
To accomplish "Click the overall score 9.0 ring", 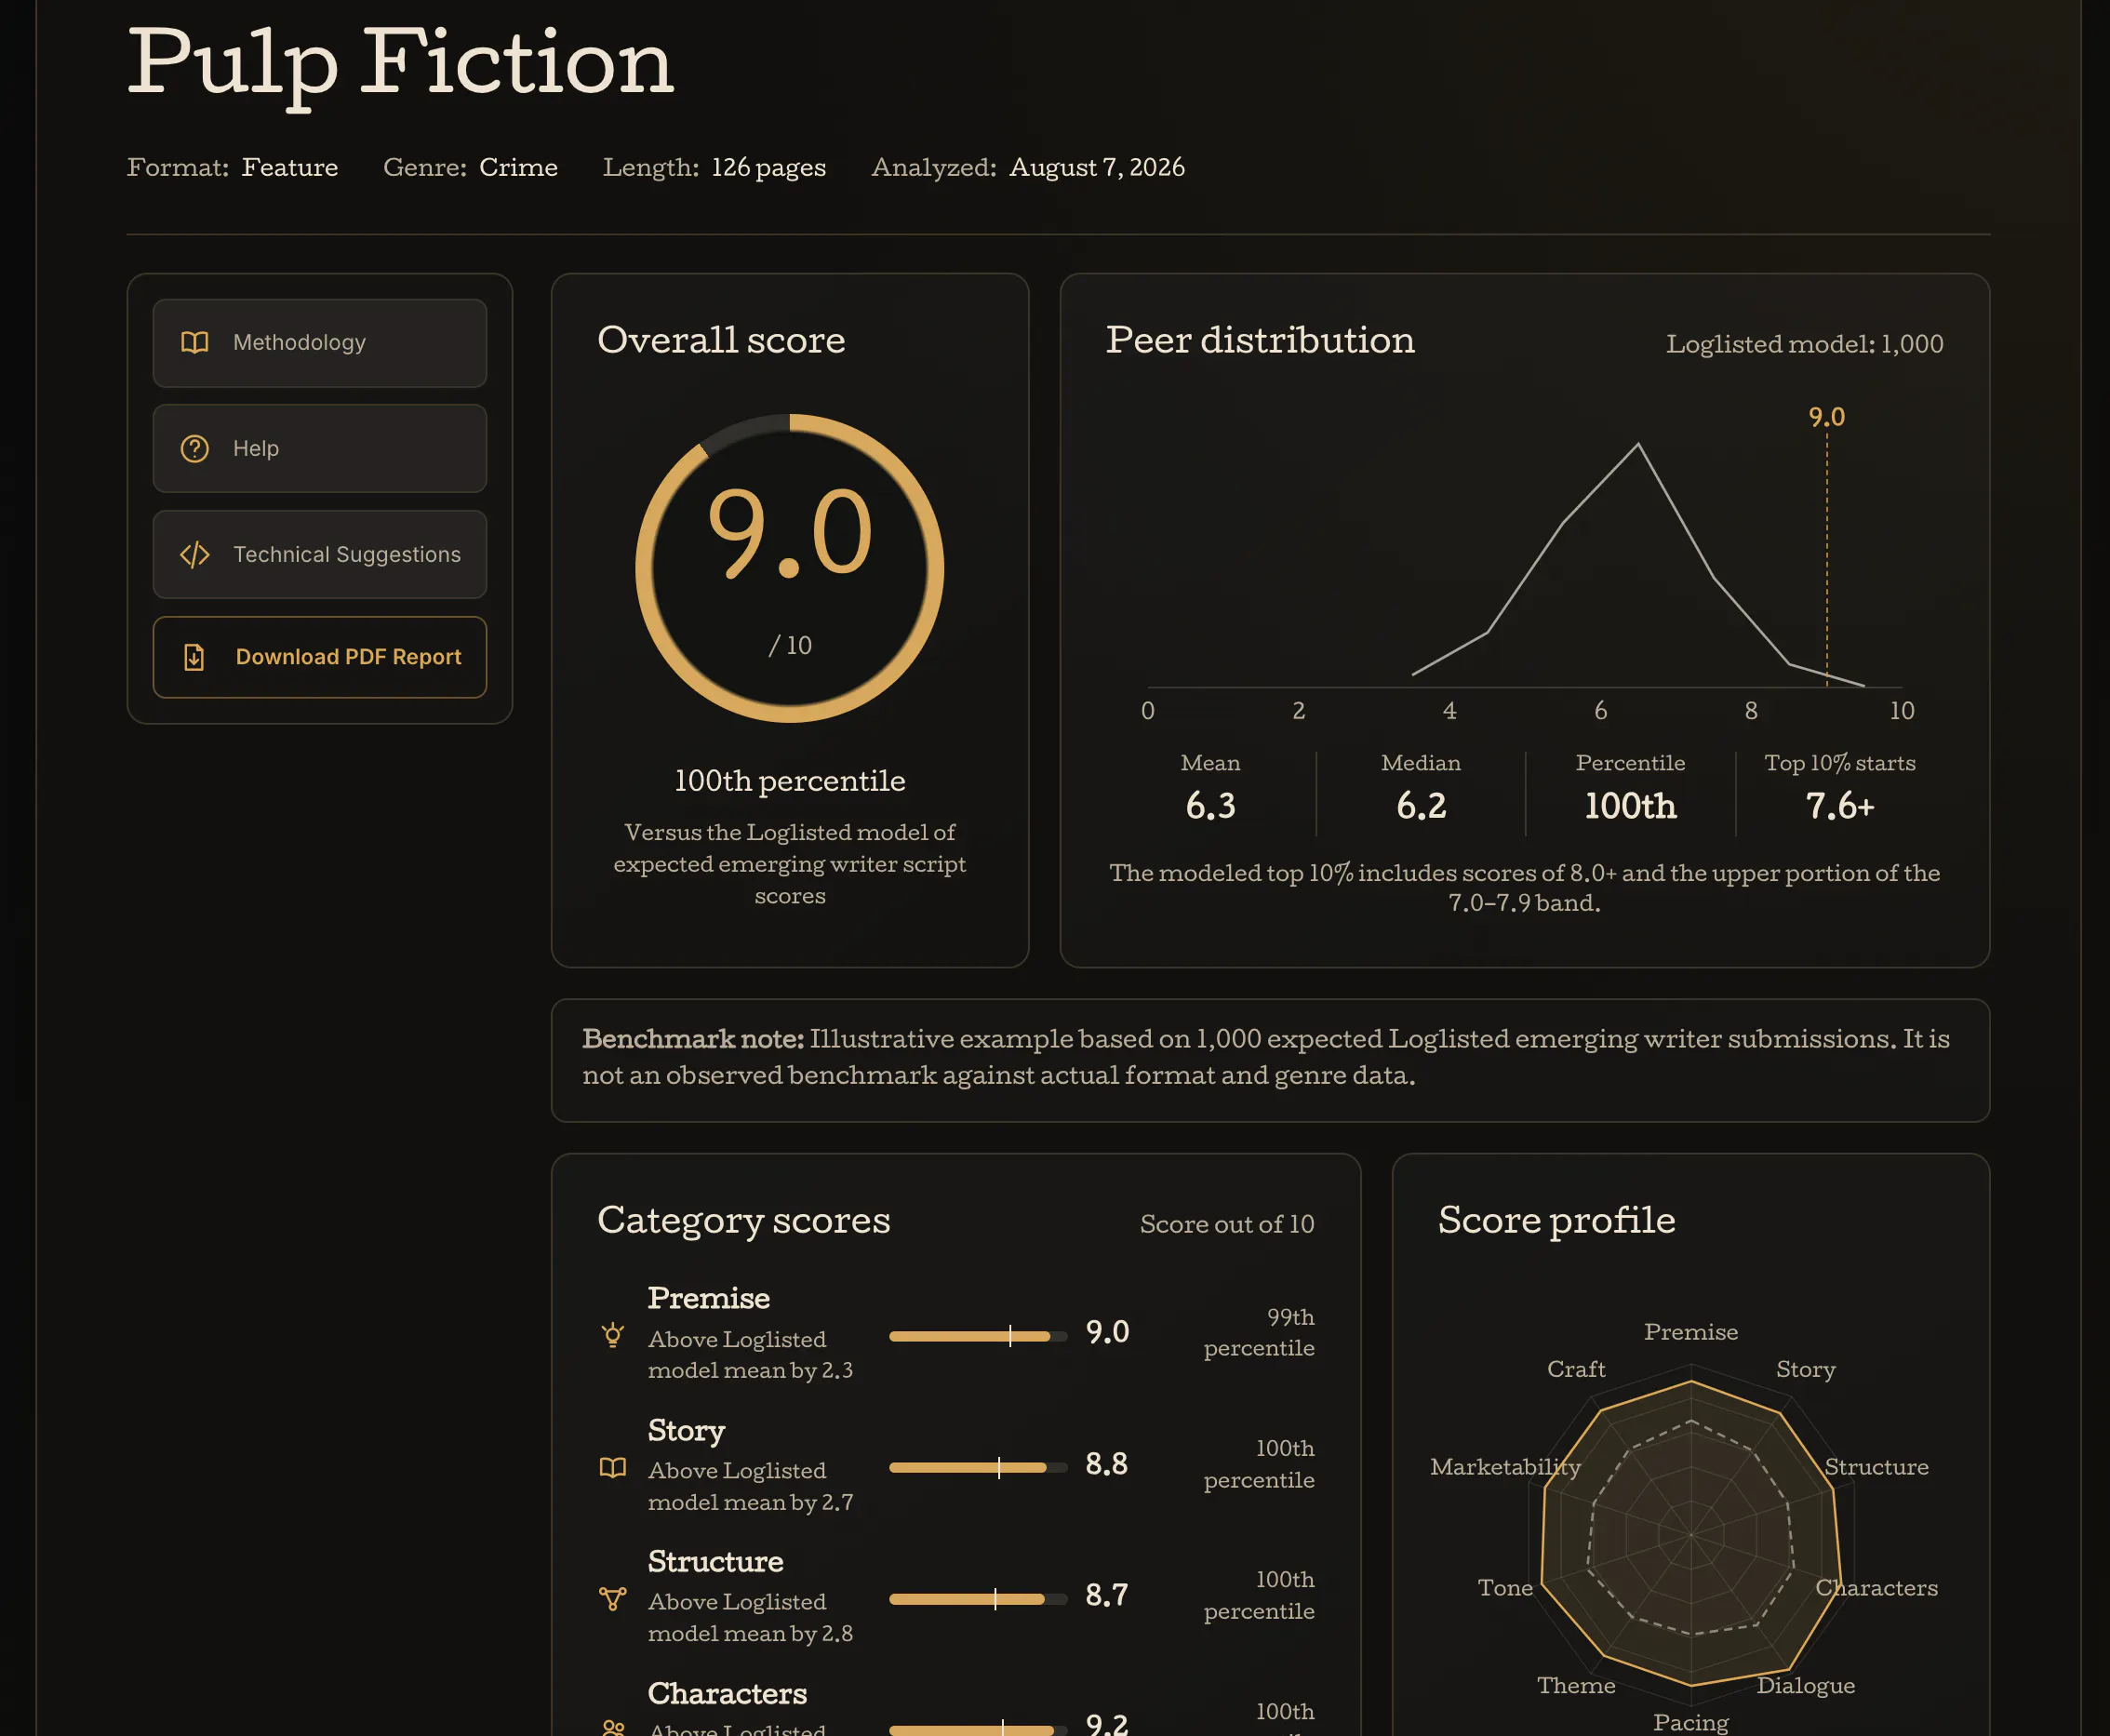I will (789, 568).
